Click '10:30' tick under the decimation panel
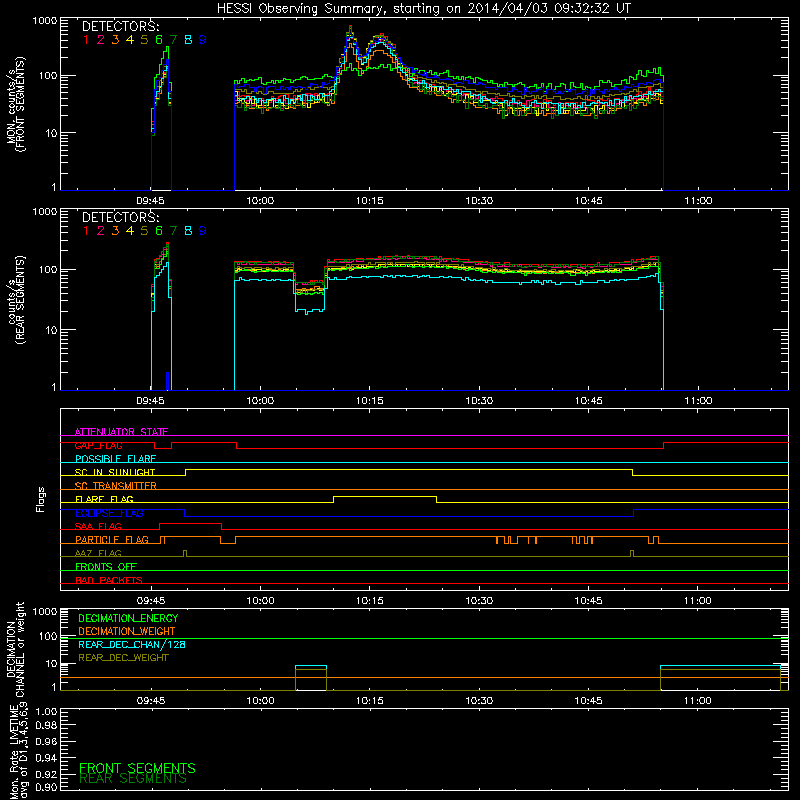 (x=479, y=701)
